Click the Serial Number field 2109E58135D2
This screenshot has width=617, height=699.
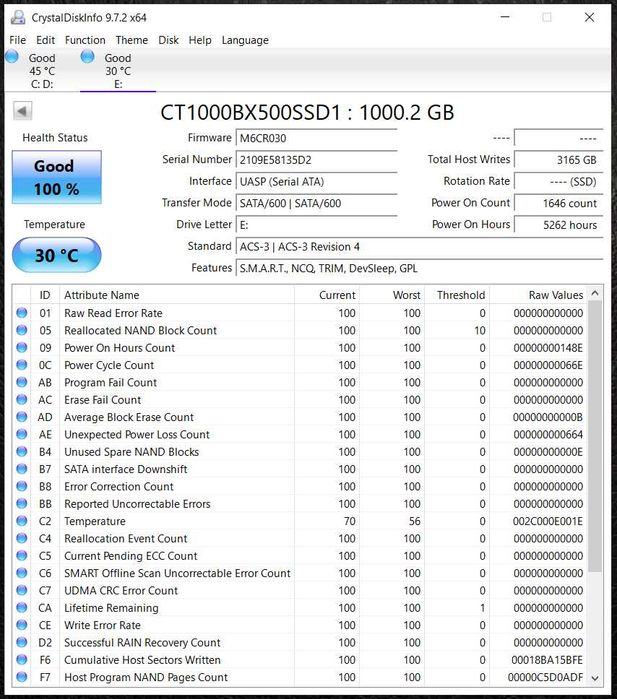[316, 160]
